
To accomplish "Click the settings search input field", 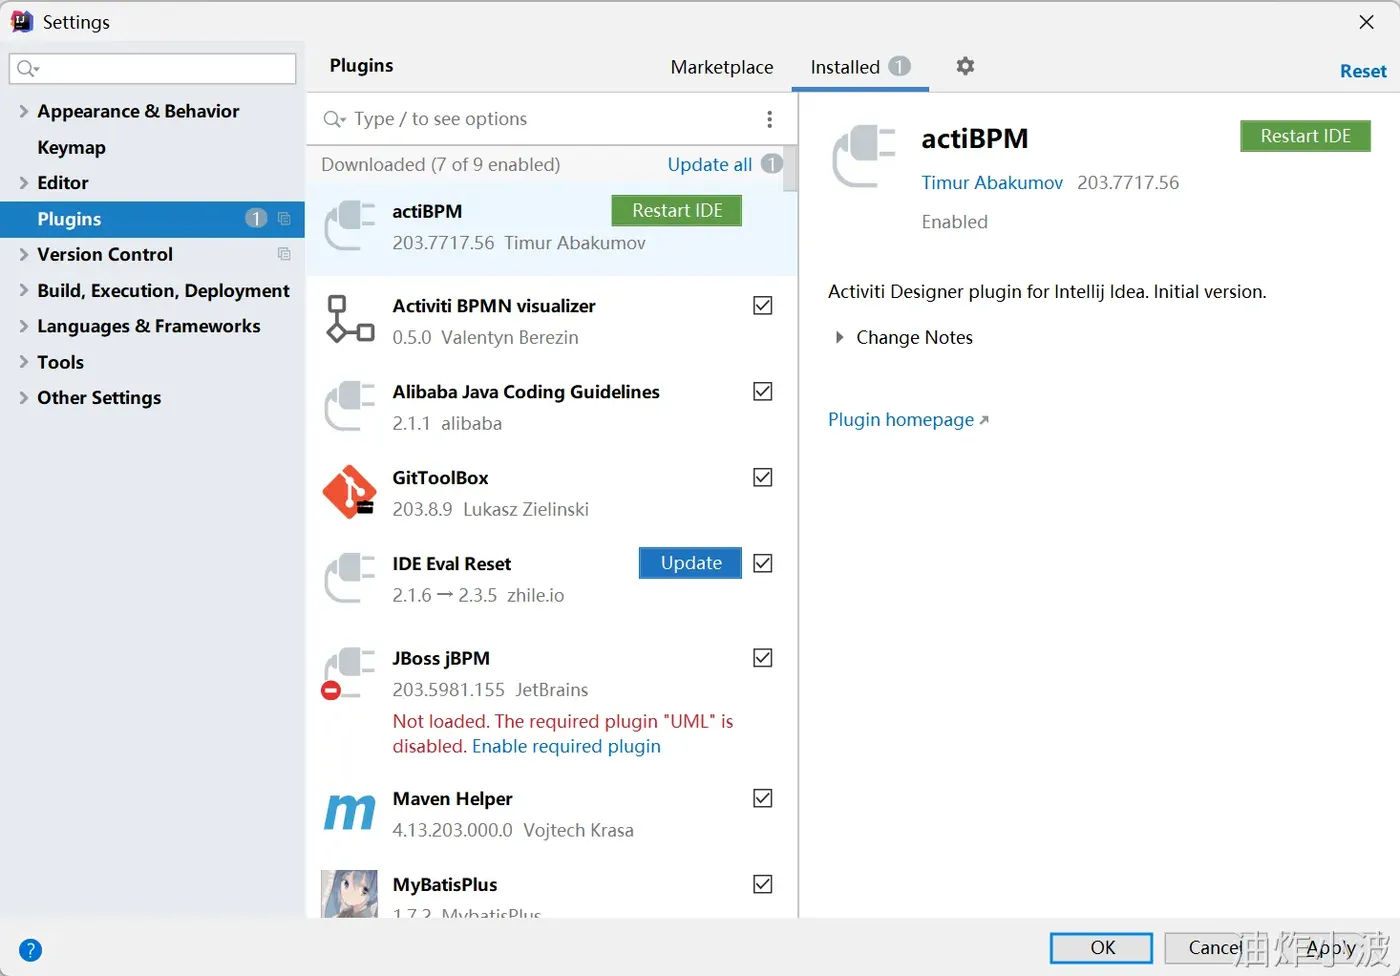I will coord(152,68).
